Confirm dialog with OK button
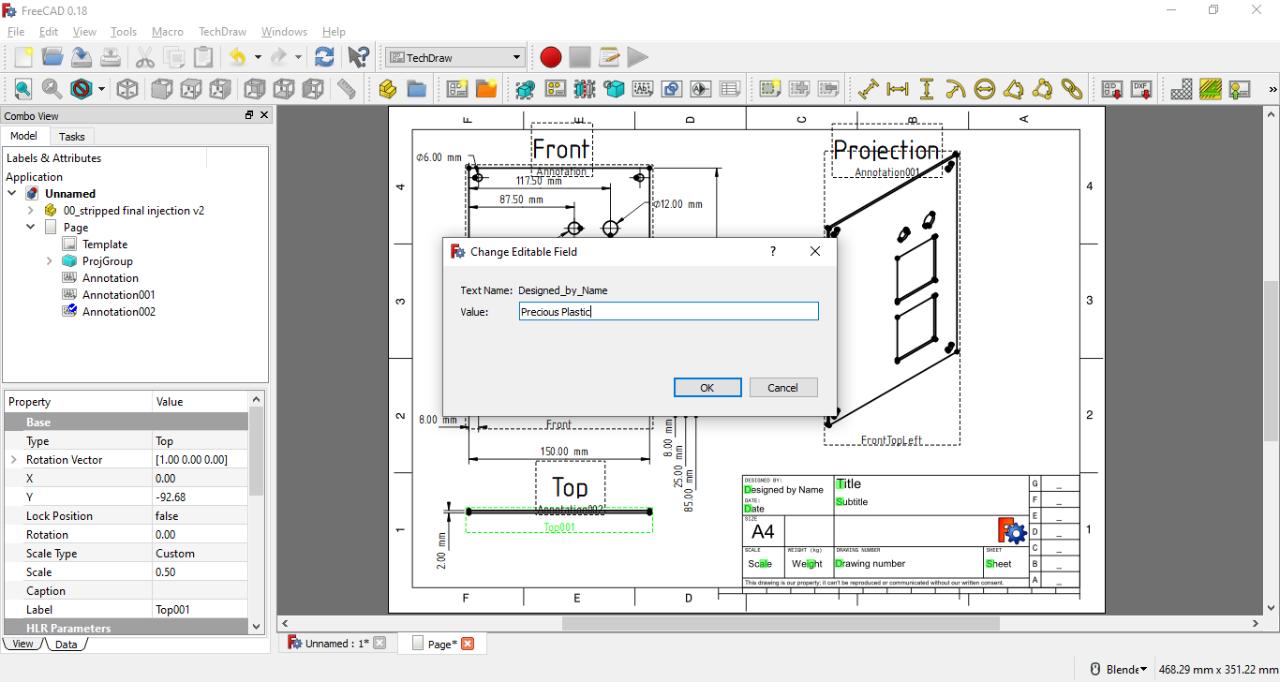Image resolution: width=1280 pixels, height=682 pixels. (x=707, y=388)
